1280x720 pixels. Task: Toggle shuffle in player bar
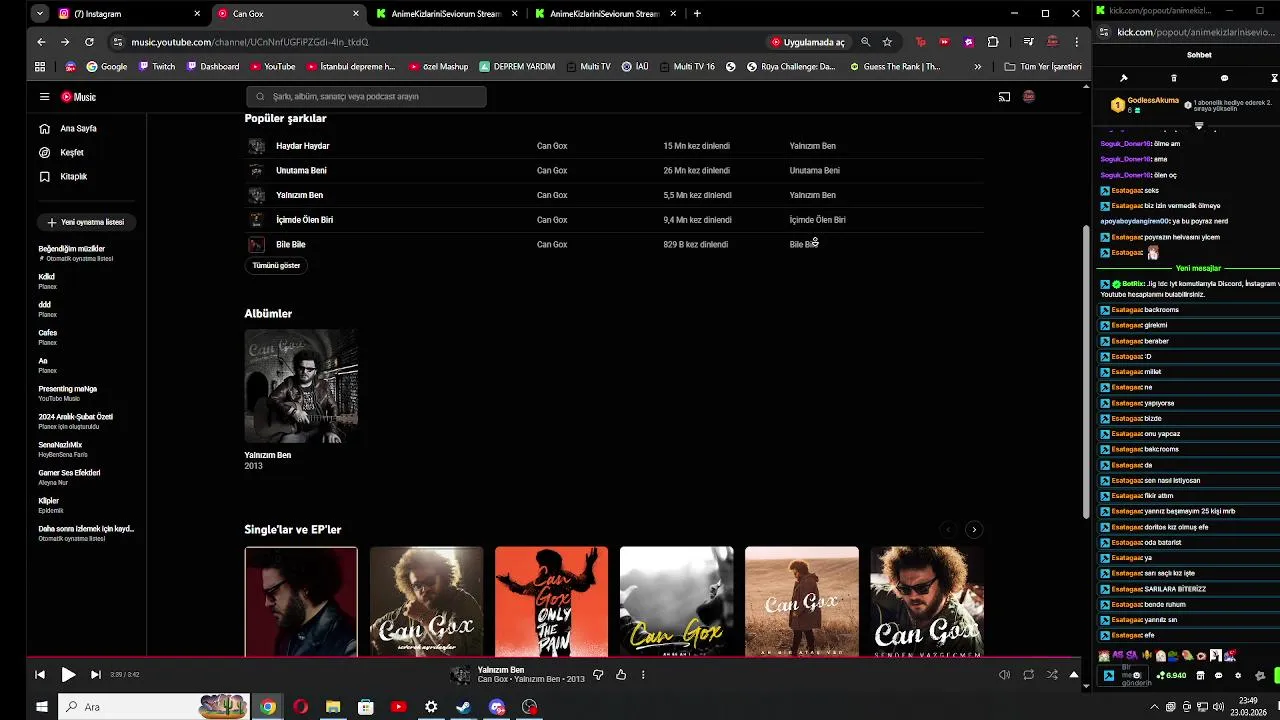click(x=1052, y=675)
